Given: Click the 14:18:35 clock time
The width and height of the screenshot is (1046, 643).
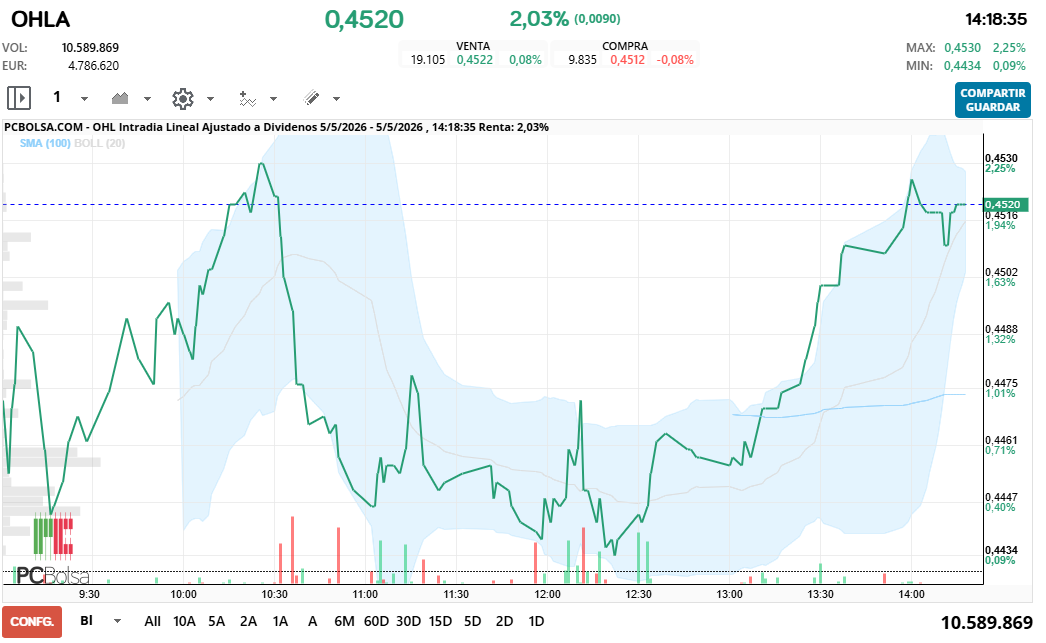Looking at the screenshot, I should 996,19.
